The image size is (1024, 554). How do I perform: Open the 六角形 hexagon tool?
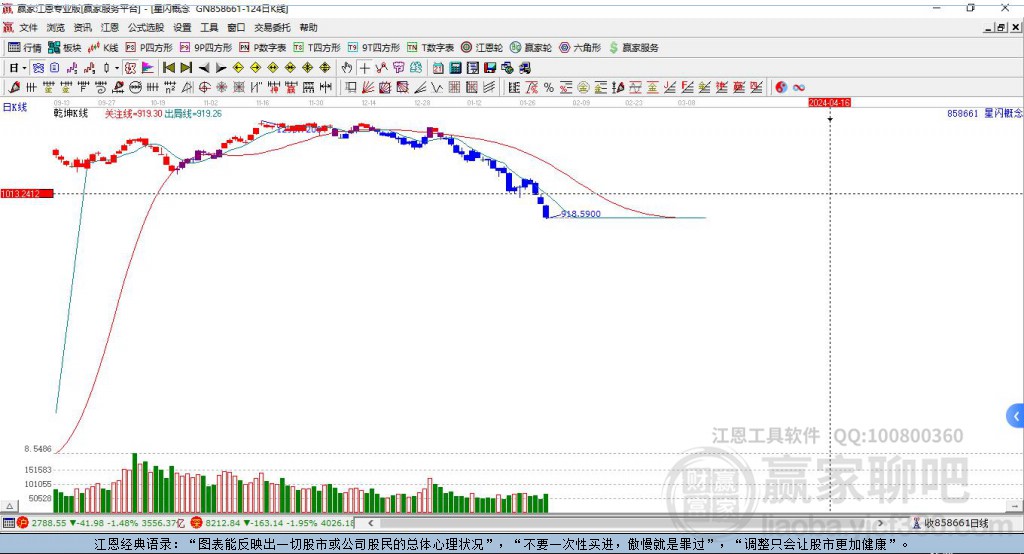(580, 48)
